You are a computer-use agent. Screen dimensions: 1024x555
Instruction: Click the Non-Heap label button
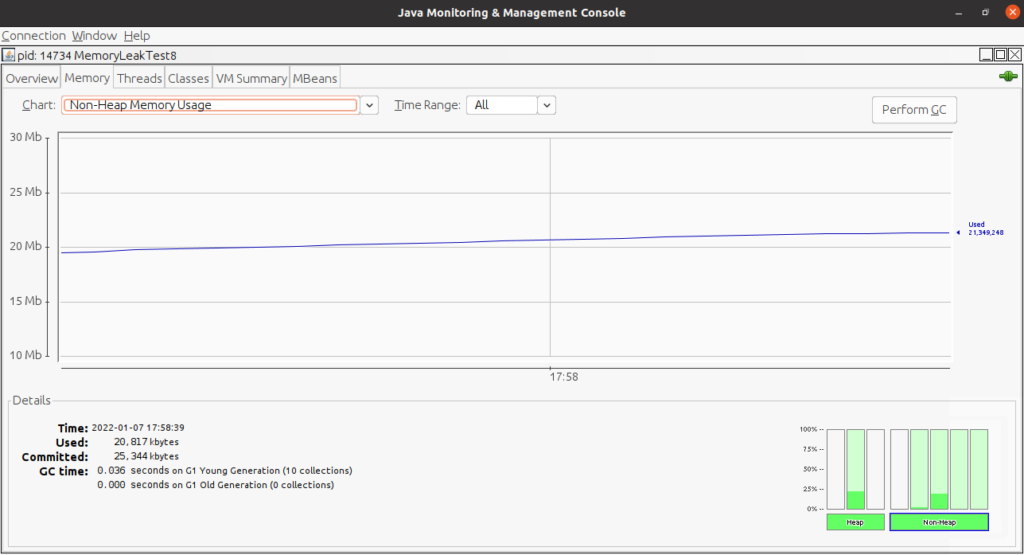[938, 522]
